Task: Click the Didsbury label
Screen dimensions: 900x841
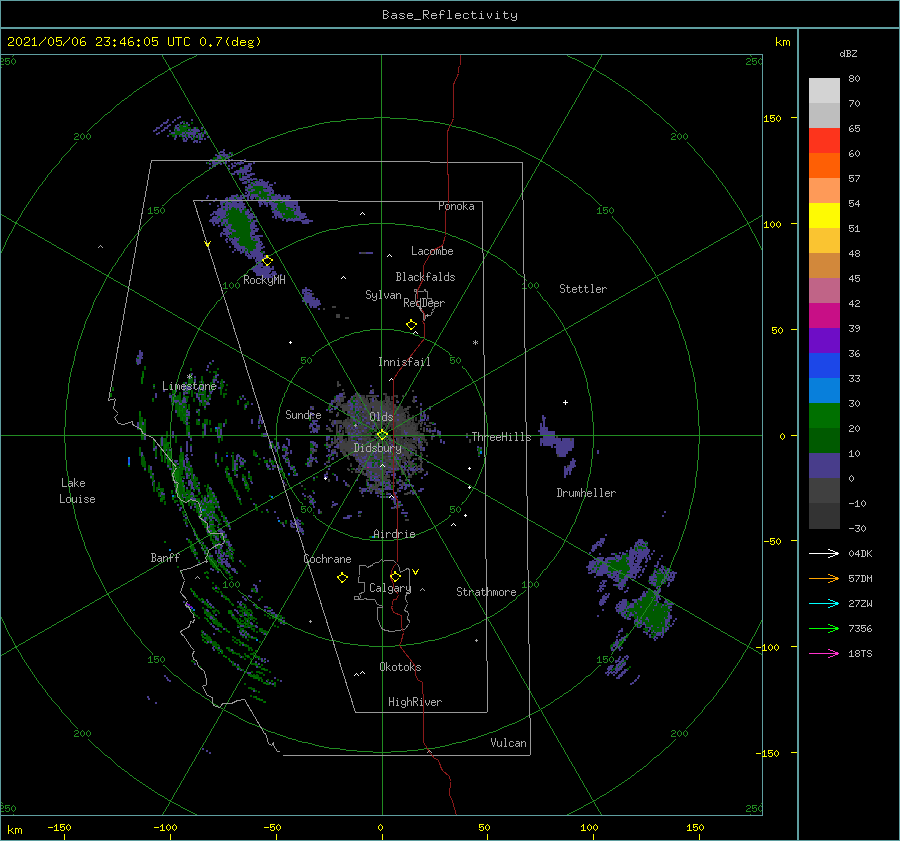Action: (377, 448)
